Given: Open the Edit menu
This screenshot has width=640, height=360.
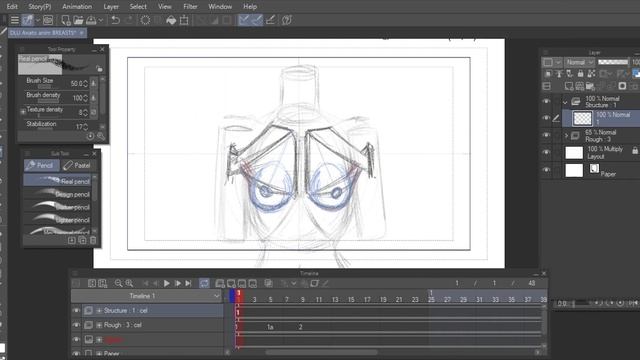Looking at the screenshot, I should pos(12,7).
